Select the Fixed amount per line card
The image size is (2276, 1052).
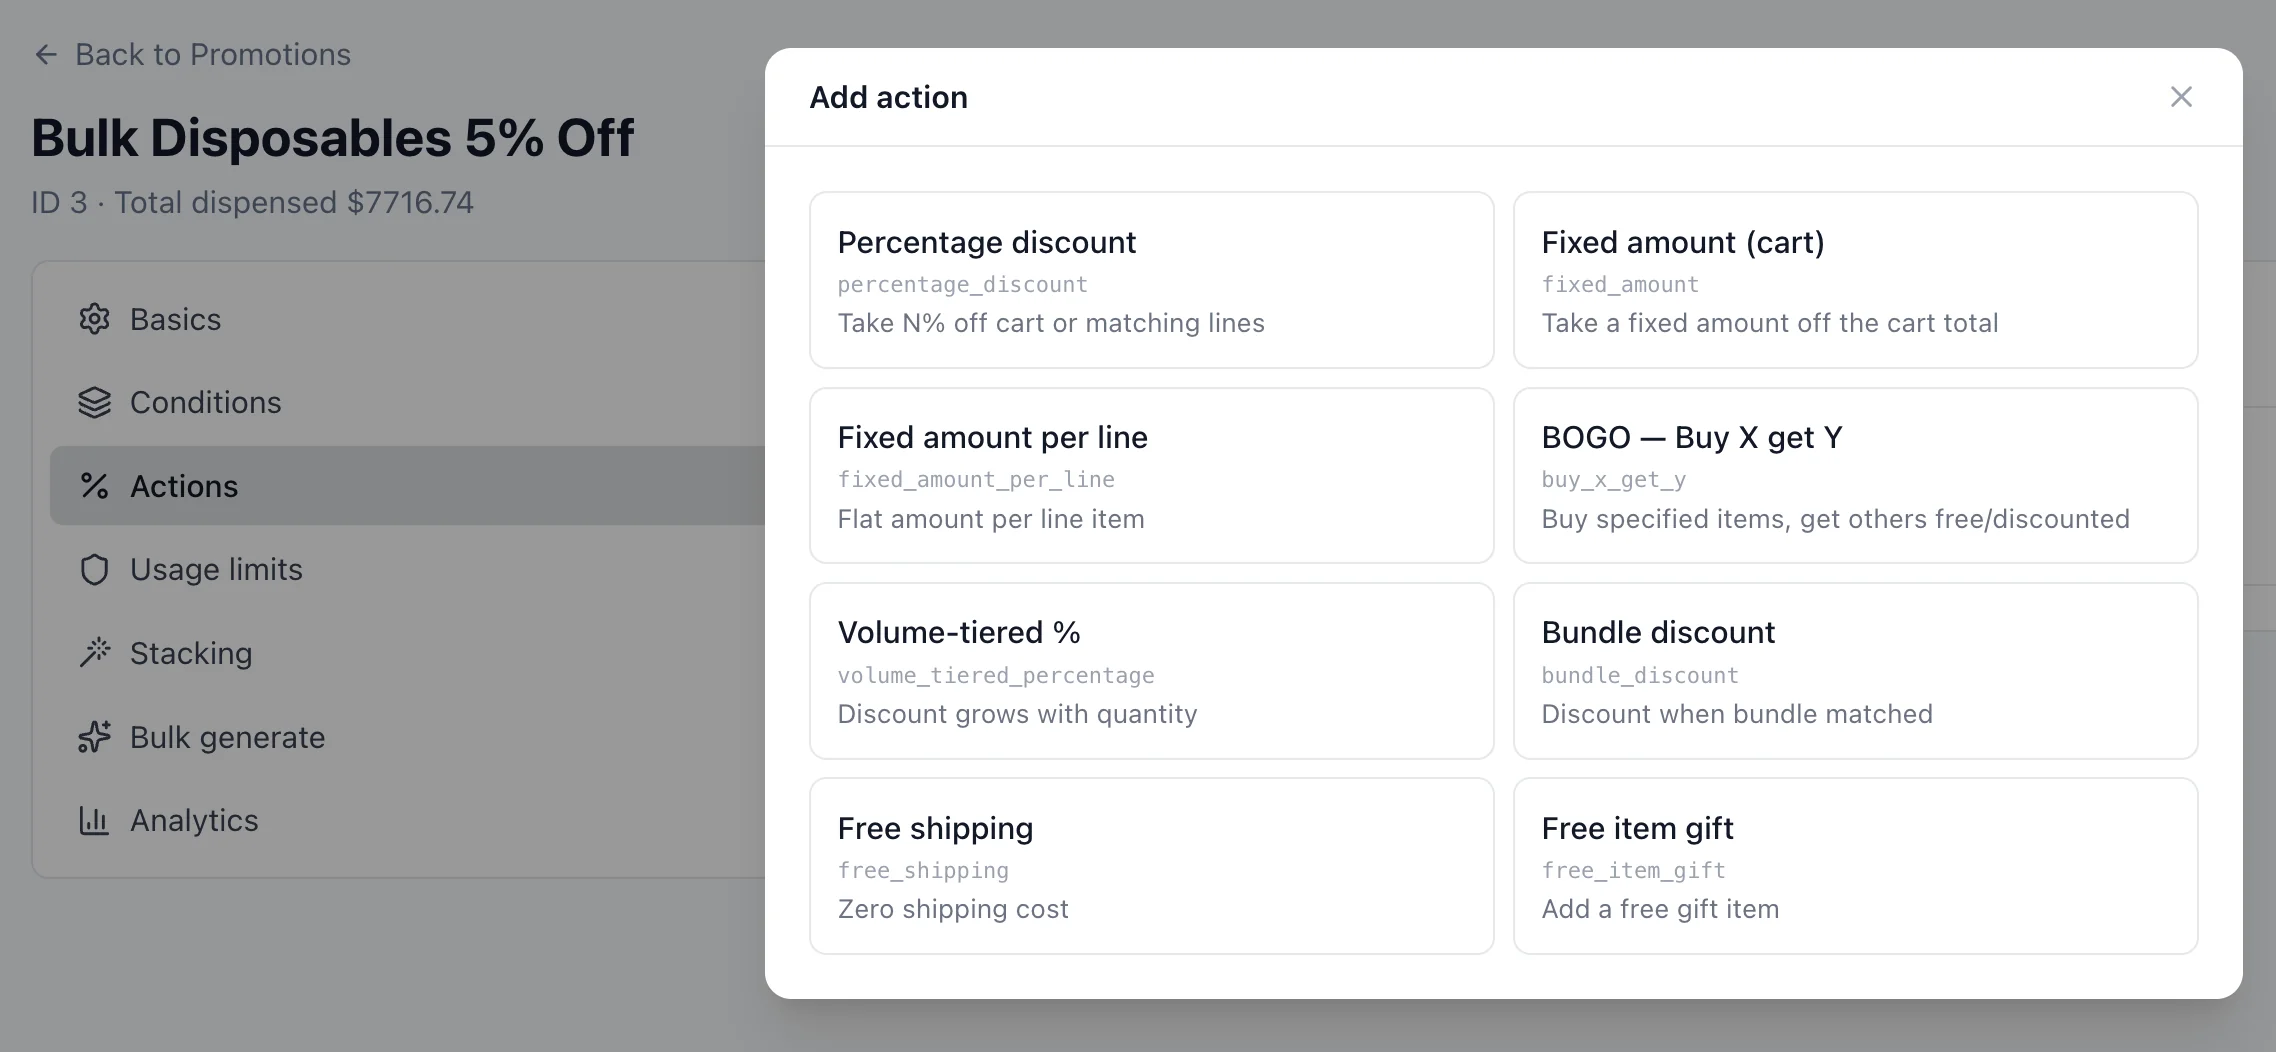[x=1151, y=476]
